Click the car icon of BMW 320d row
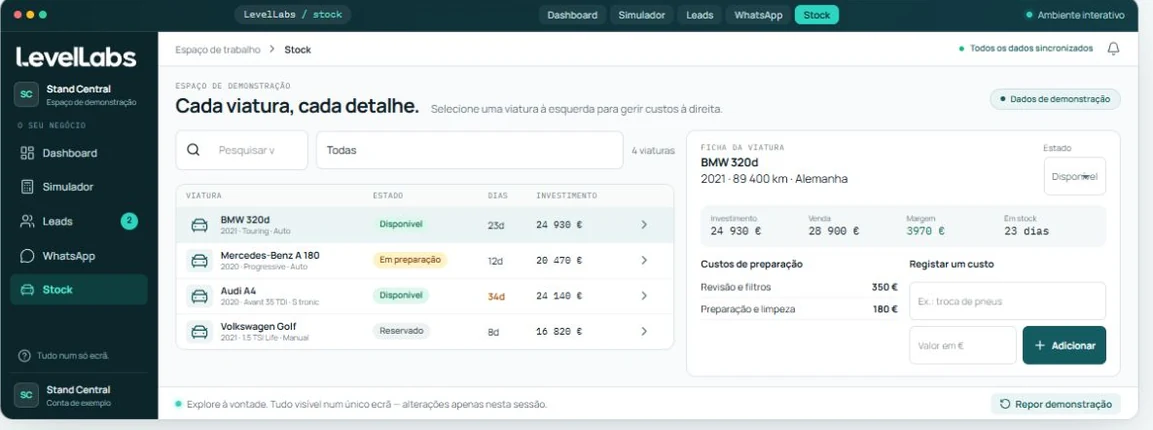This screenshot has width=1153, height=430. pos(199,225)
